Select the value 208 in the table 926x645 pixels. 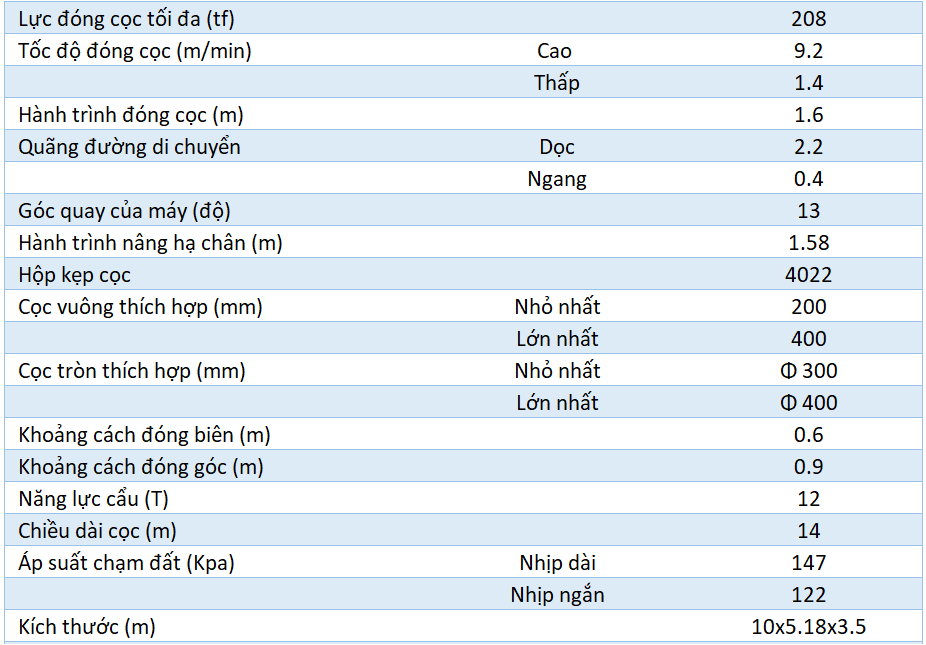[x=808, y=19]
